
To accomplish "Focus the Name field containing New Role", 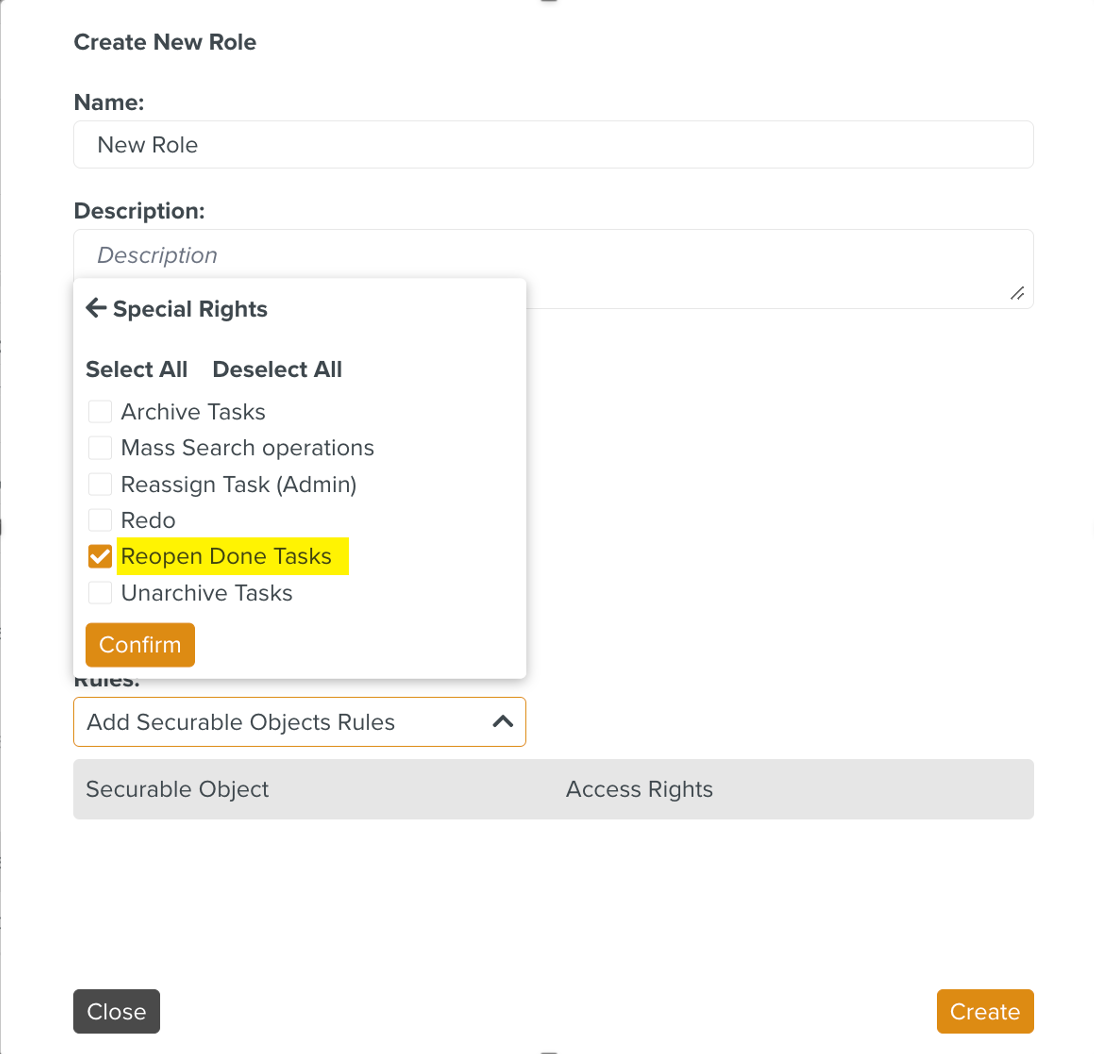I will tap(553, 145).
